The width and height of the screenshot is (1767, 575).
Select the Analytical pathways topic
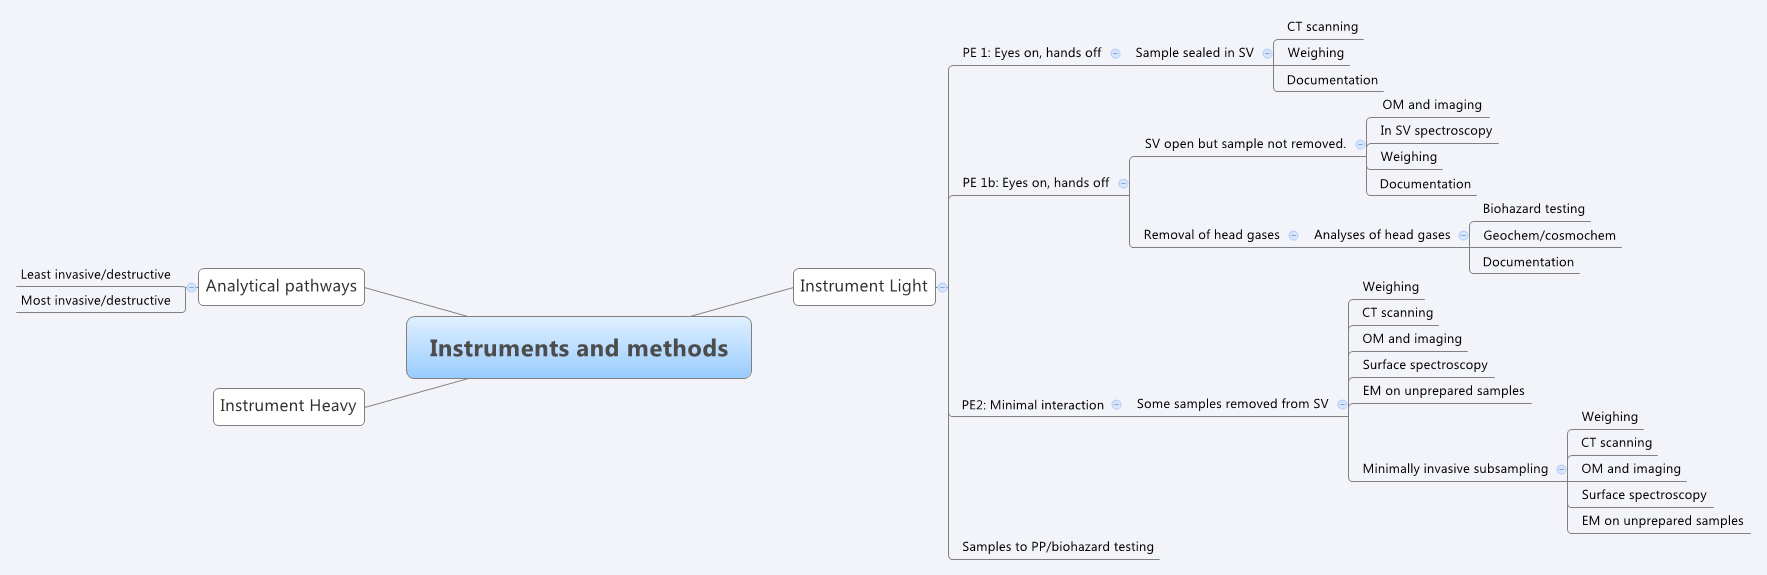point(281,286)
